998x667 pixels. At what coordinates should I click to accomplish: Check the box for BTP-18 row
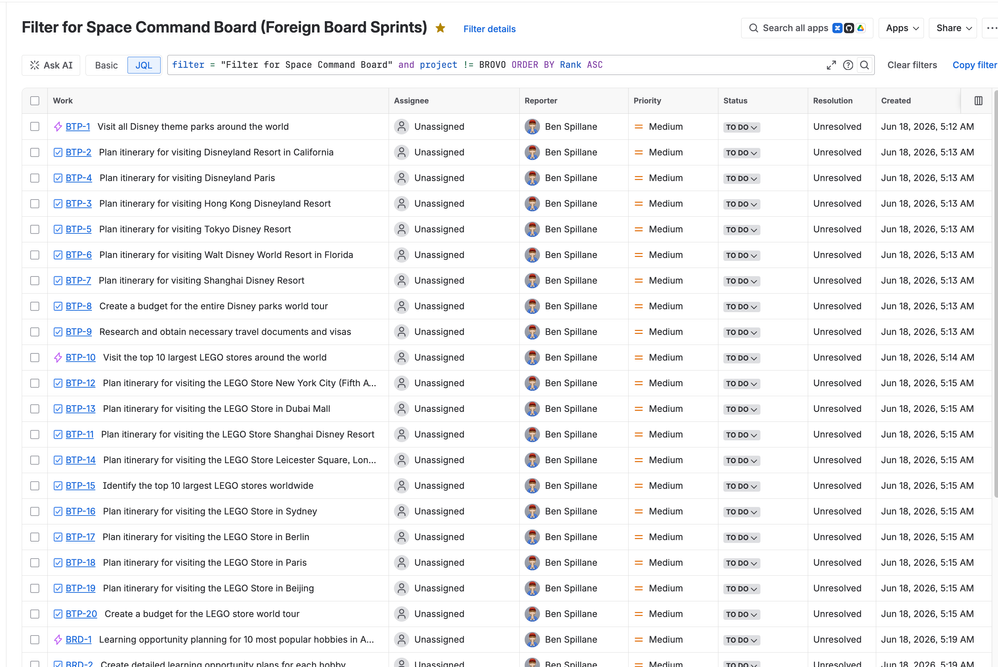pyautogui.click(x=35, y=563)
